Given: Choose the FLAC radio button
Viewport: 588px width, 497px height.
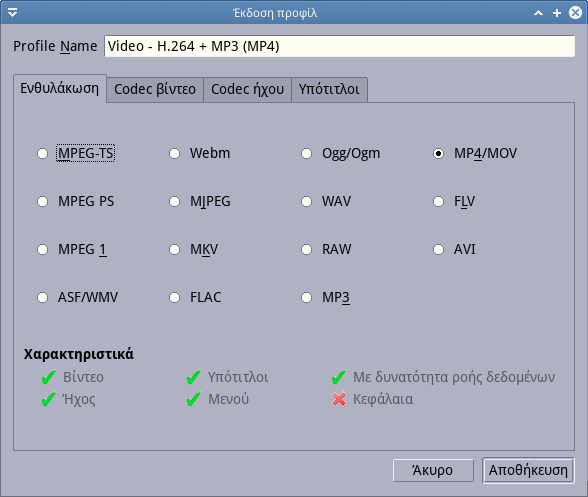Looking at the screenshot, I should (195, 297).
